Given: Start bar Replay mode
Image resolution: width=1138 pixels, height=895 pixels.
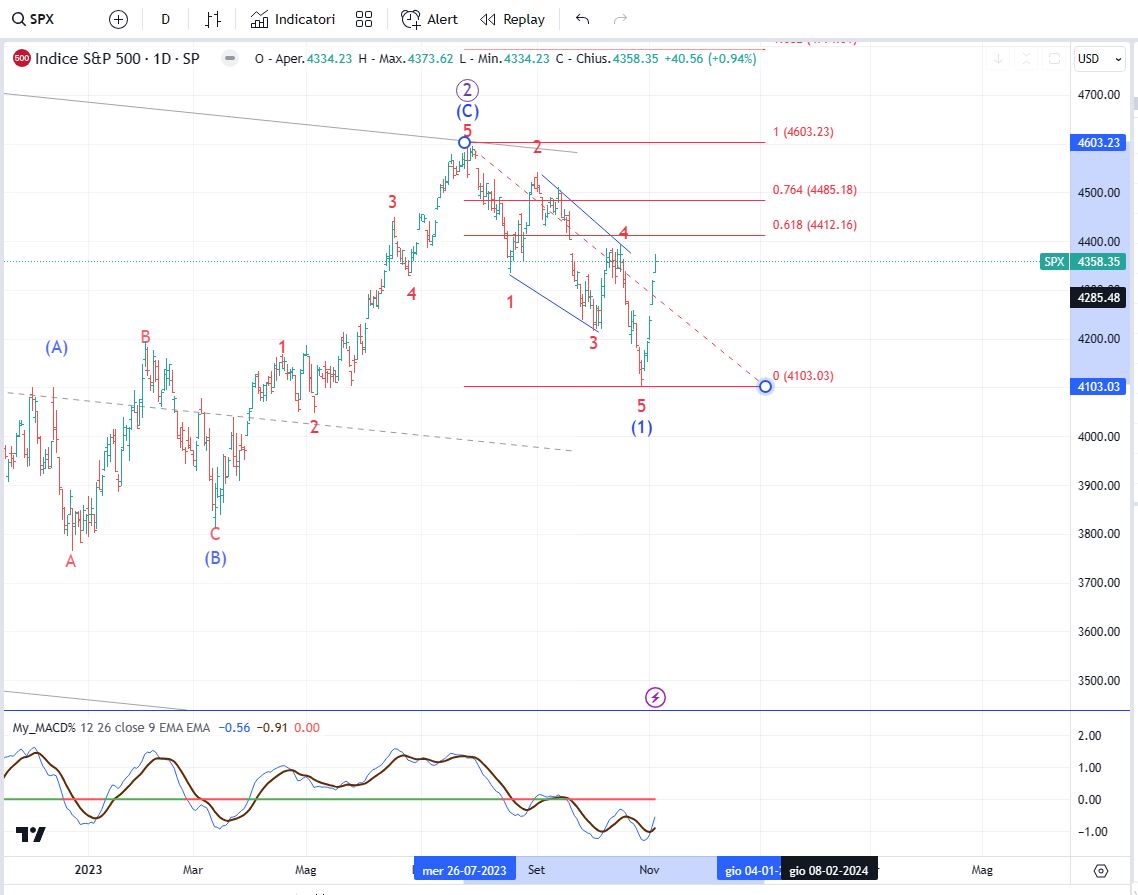Looking at the screenshot, I should (x=512, y=20).
